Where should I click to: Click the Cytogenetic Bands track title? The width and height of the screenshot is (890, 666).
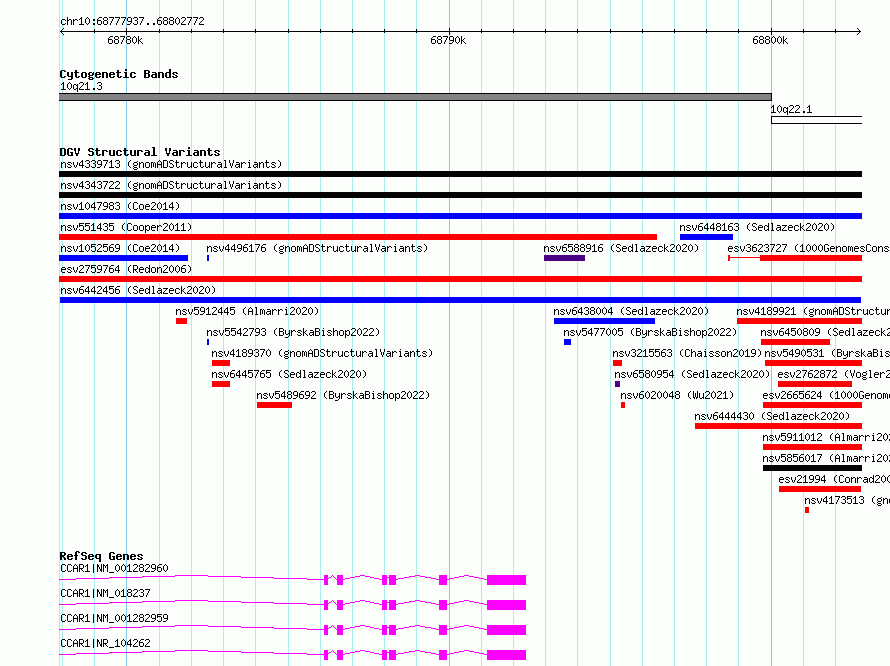click(x=119, y=74)
